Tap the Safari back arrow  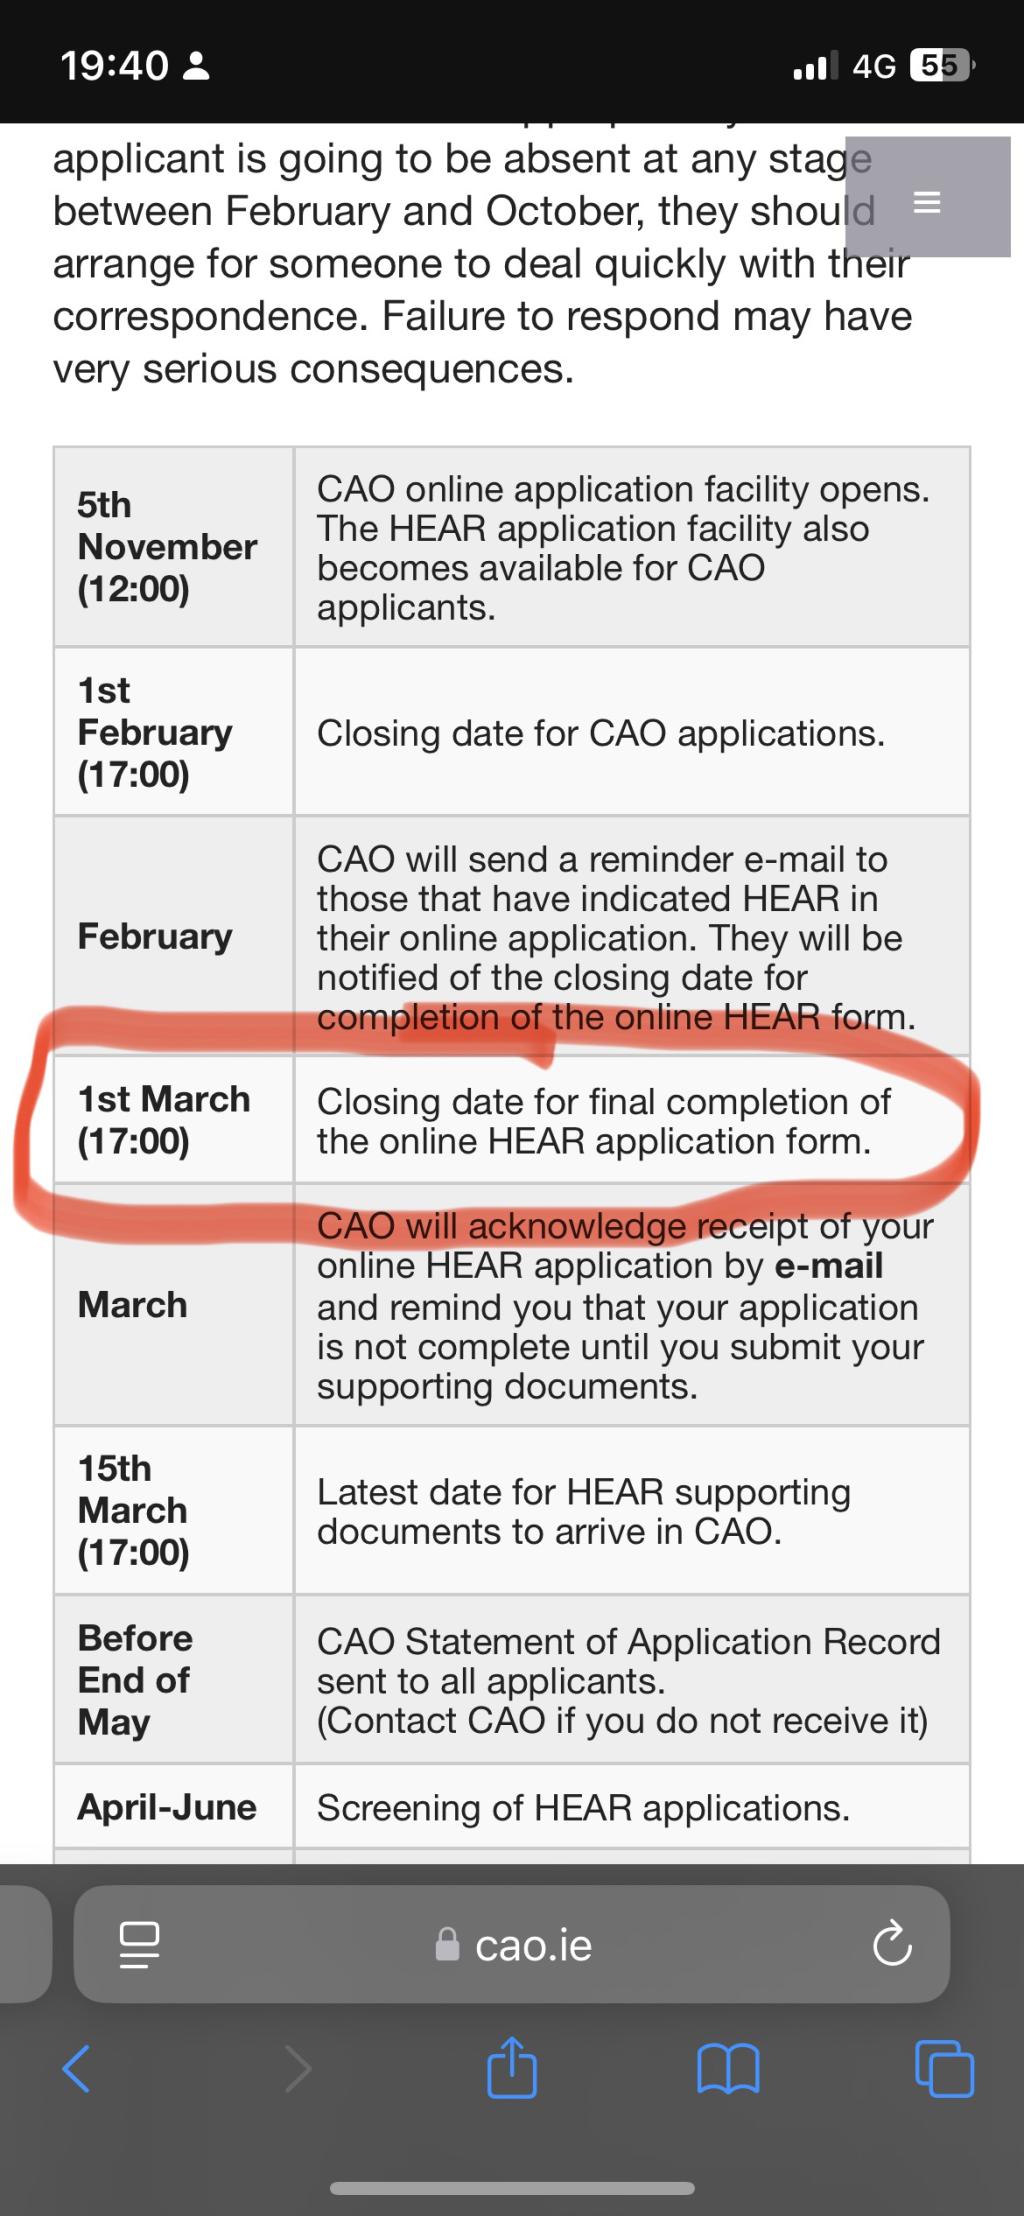click(x=77, y=2068)
